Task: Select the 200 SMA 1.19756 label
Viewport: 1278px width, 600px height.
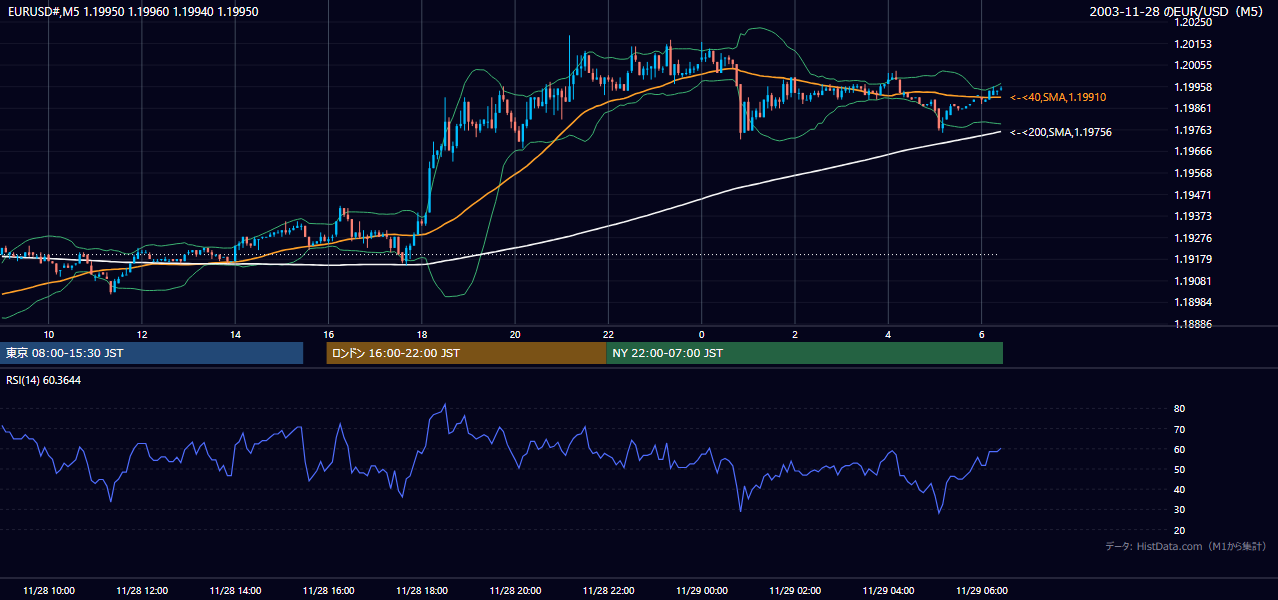Action: coord(1061,132)
